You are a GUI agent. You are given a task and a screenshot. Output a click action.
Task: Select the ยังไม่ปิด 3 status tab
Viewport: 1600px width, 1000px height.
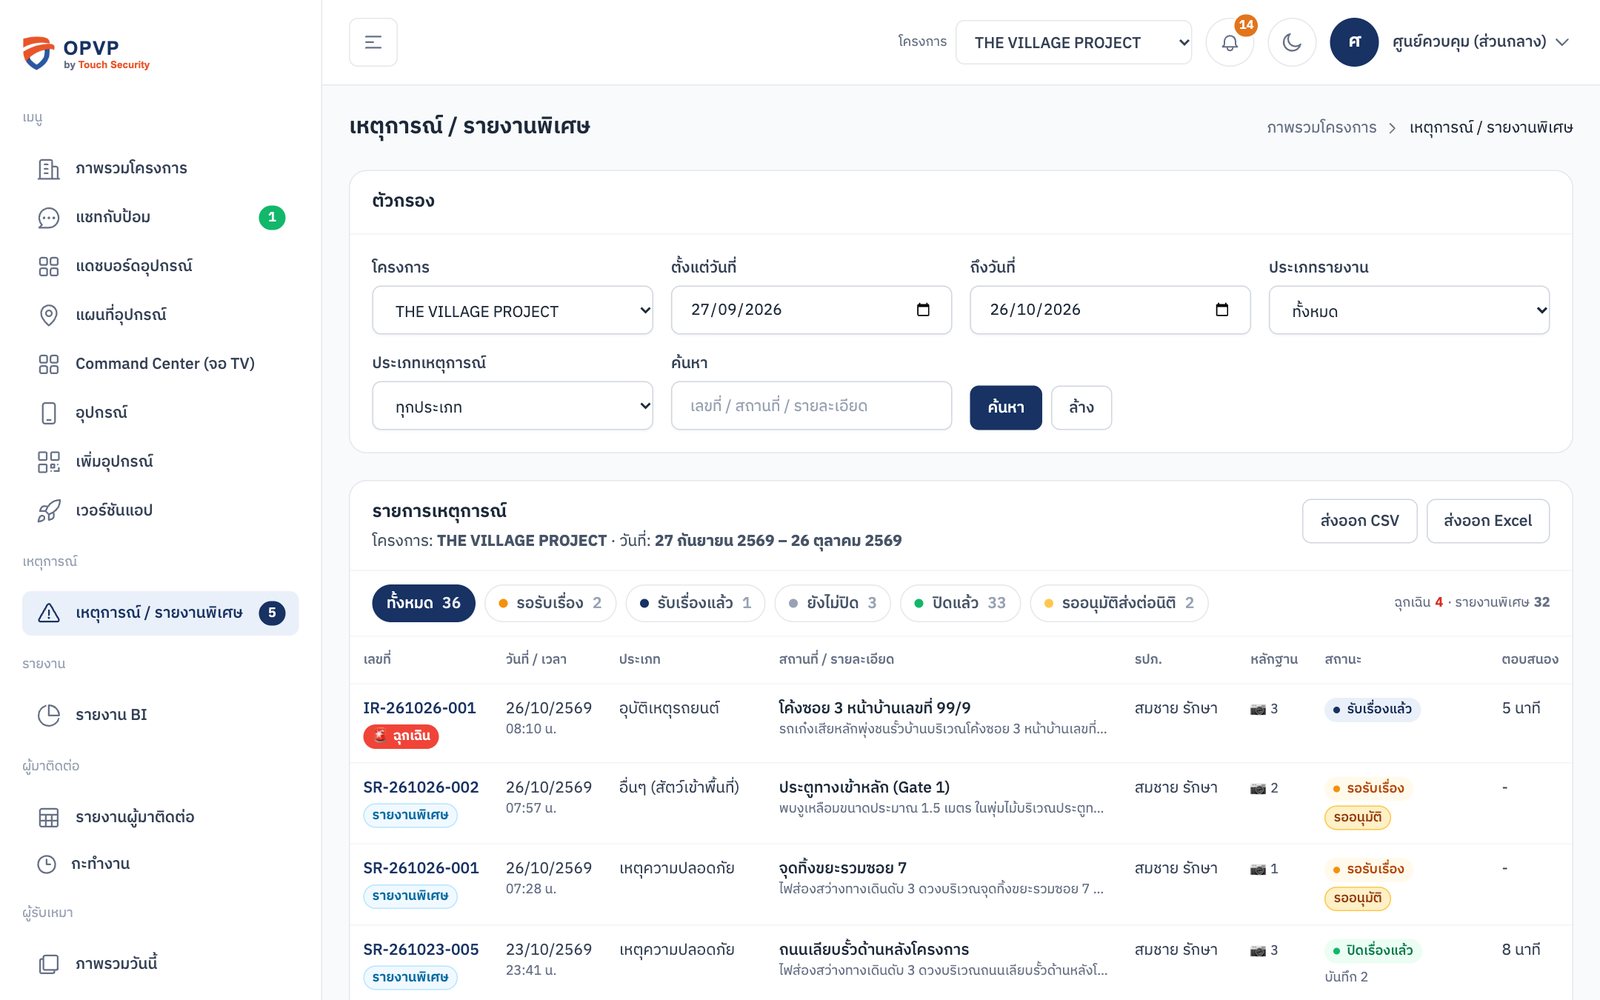coord(832,603)
